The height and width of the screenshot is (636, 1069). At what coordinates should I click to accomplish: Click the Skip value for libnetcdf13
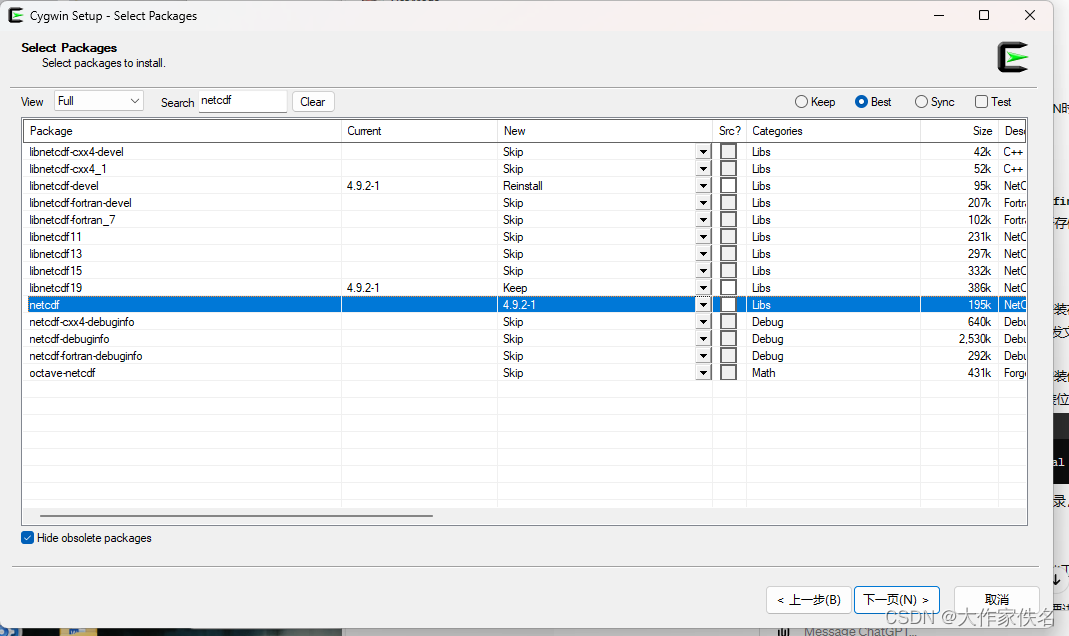click(x=513, y=254)
